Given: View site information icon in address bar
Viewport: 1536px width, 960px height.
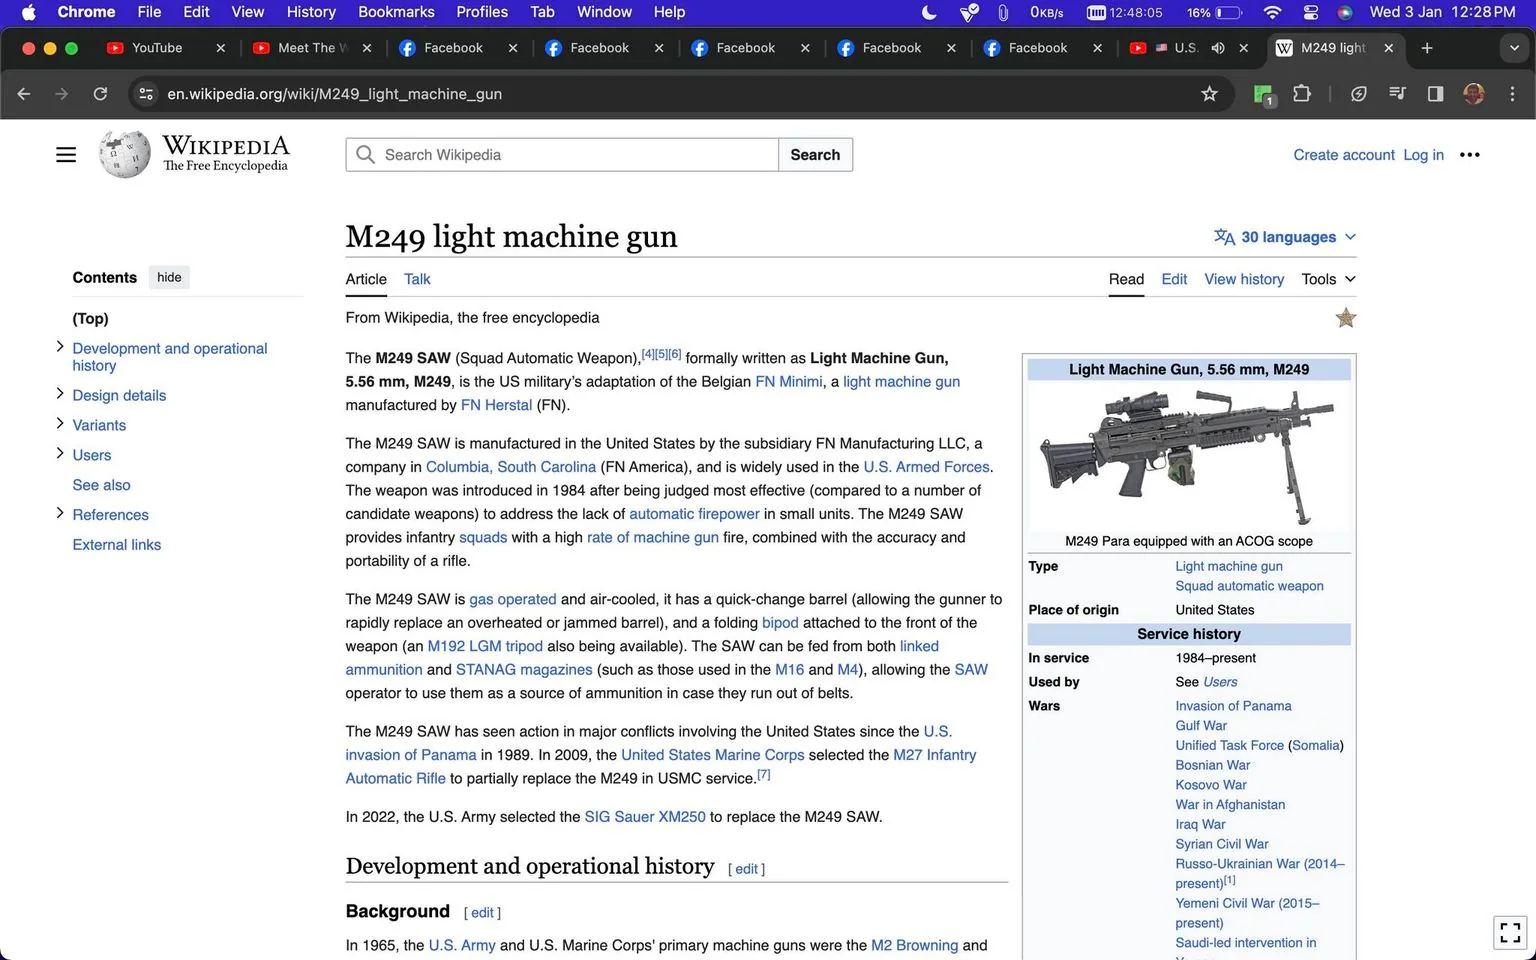Looking at the screenshot, I should (x=146, y=94).
